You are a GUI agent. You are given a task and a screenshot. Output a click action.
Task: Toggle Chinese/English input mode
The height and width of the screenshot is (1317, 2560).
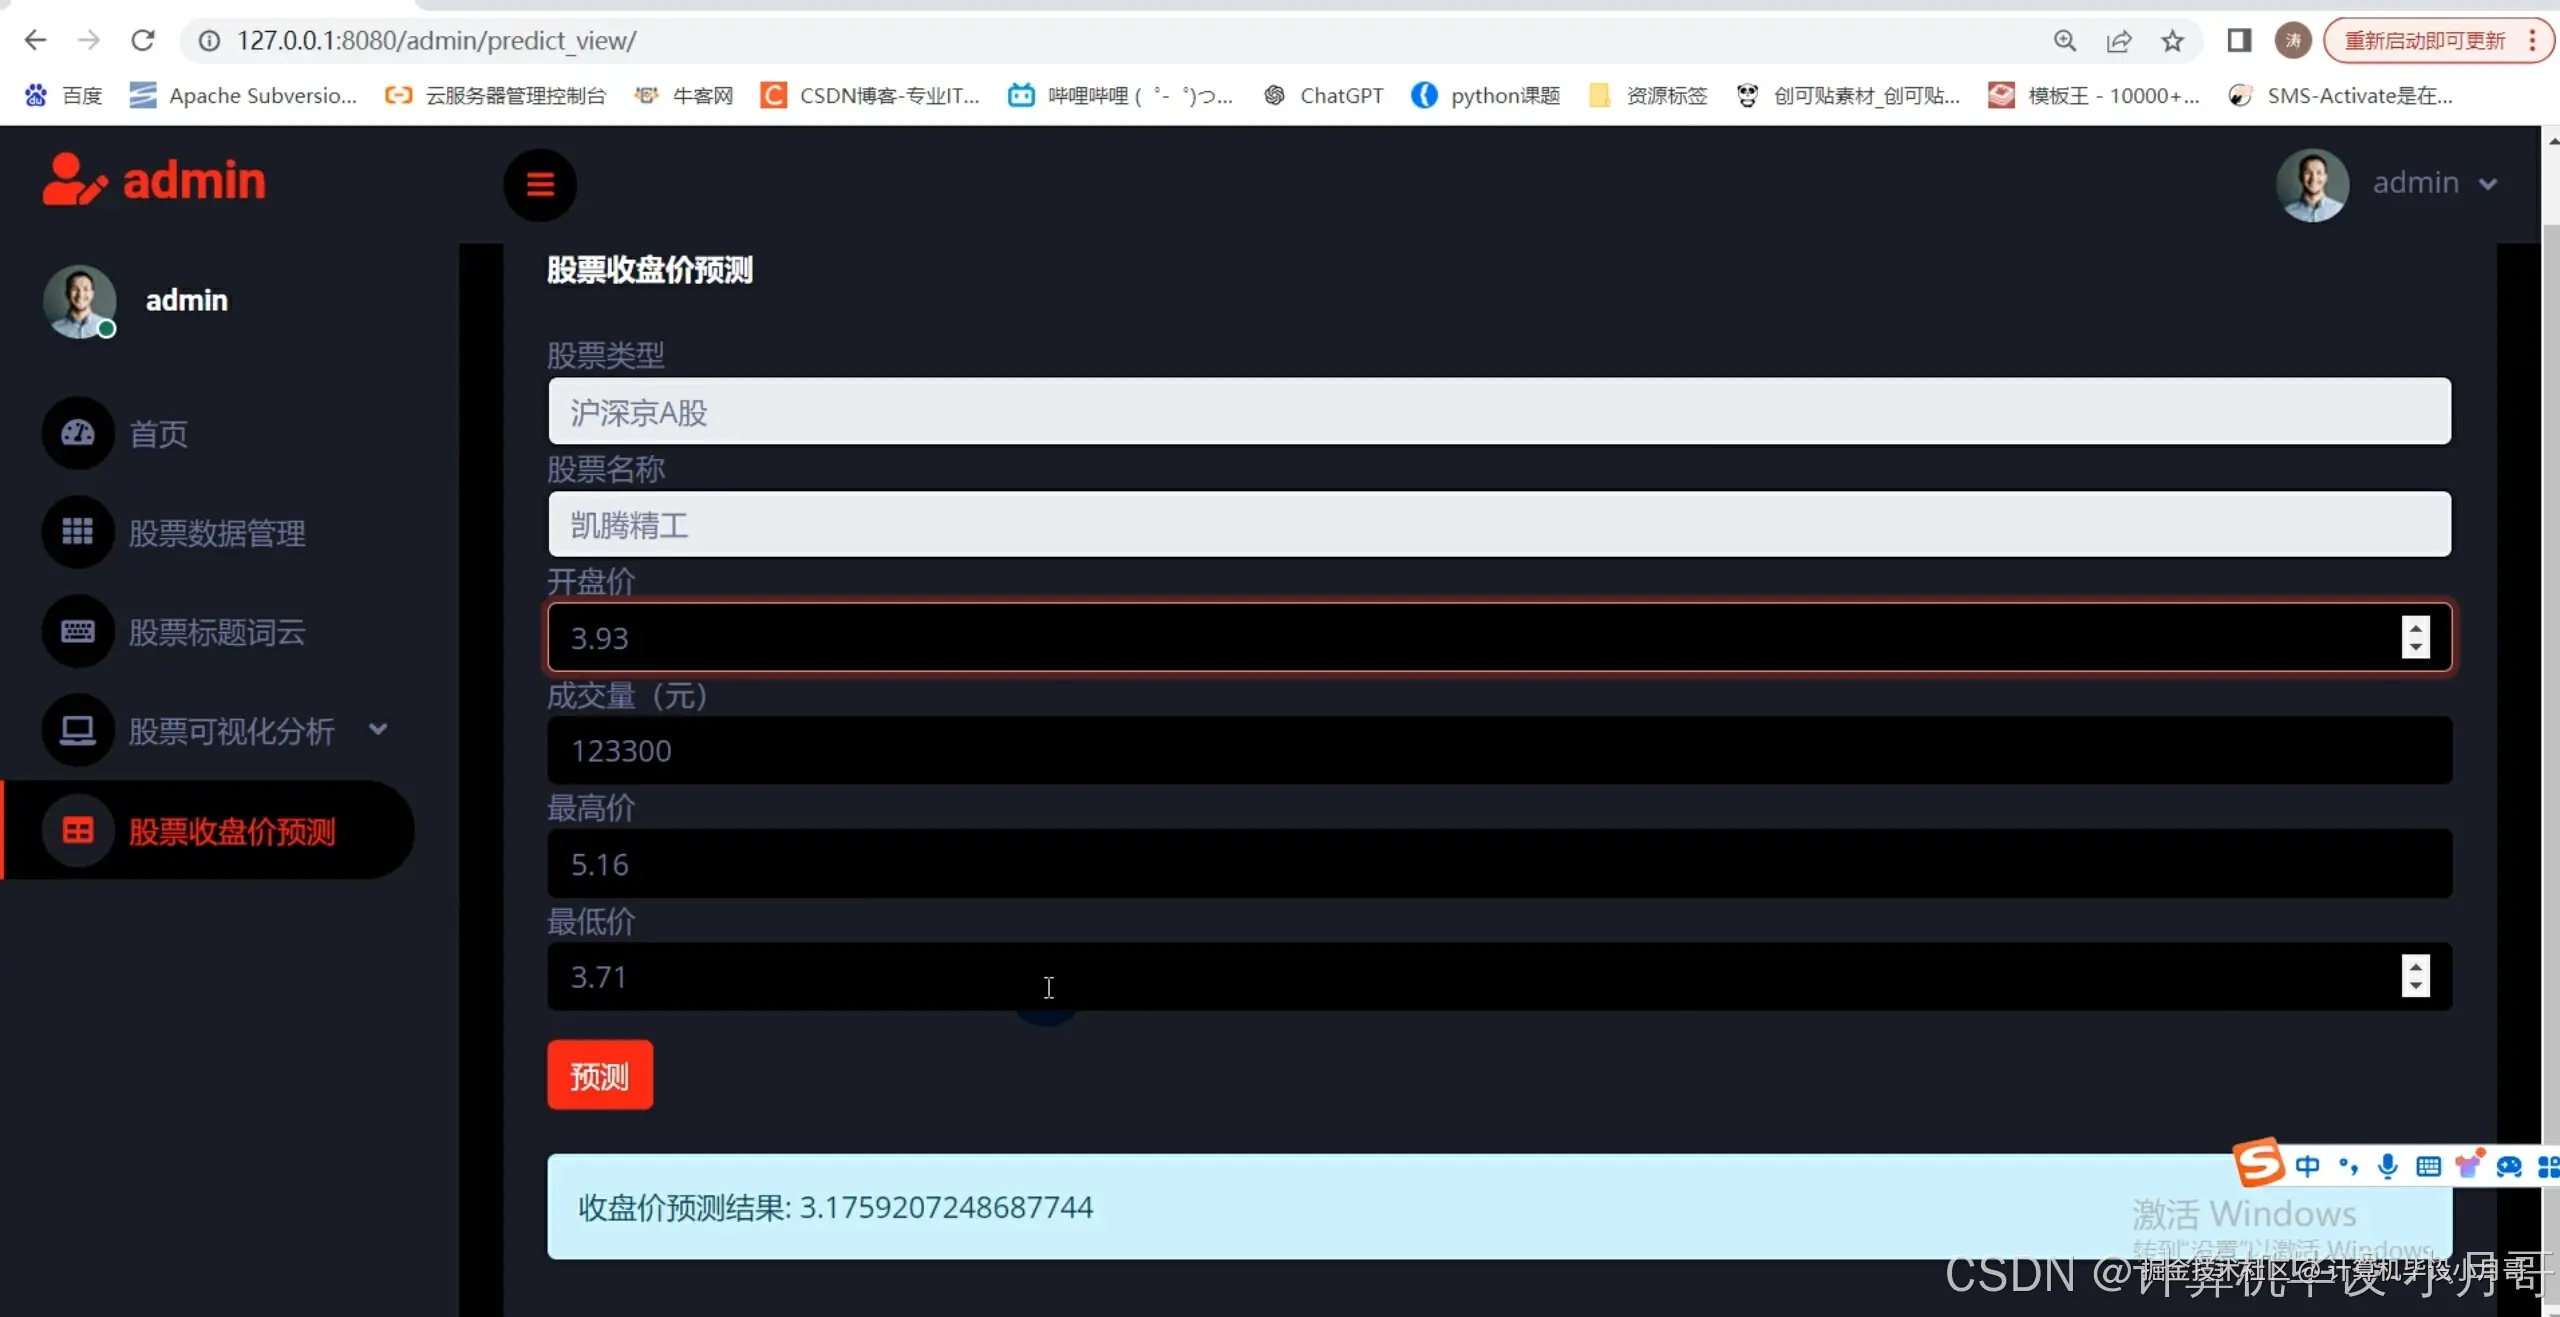[x=2310, y=1165]
